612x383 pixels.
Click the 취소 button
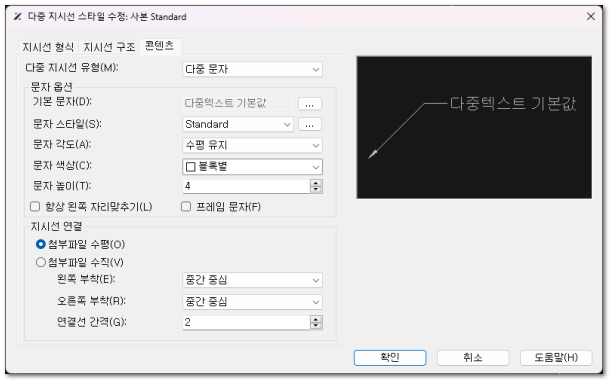(x=473, y=358)
